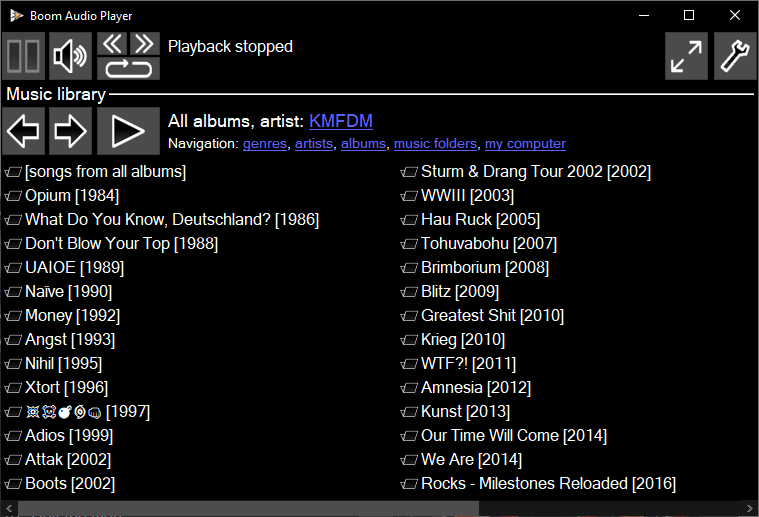Open settings wrench button

[735, 56]
